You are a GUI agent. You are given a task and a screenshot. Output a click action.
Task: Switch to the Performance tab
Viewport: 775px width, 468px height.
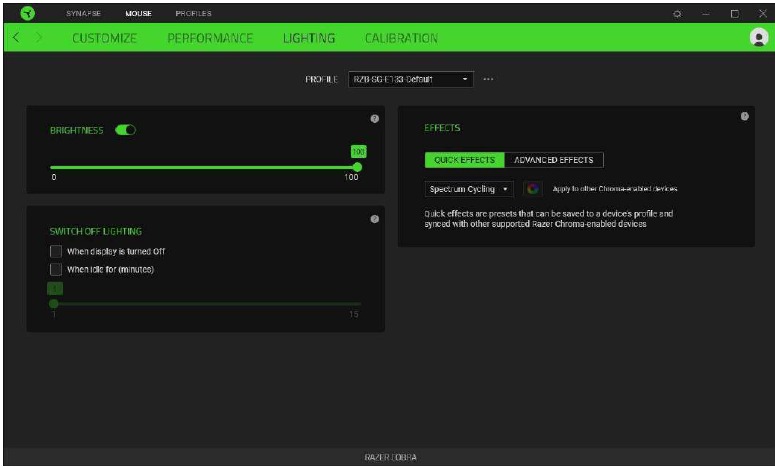210,38
